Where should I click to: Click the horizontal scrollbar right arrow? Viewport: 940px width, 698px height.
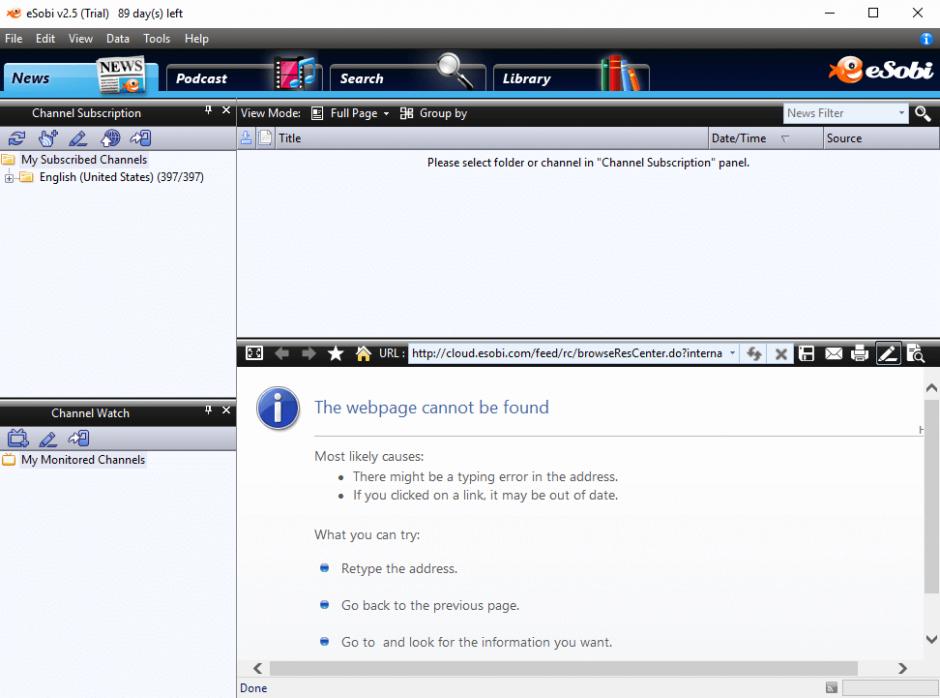[902, 669]
